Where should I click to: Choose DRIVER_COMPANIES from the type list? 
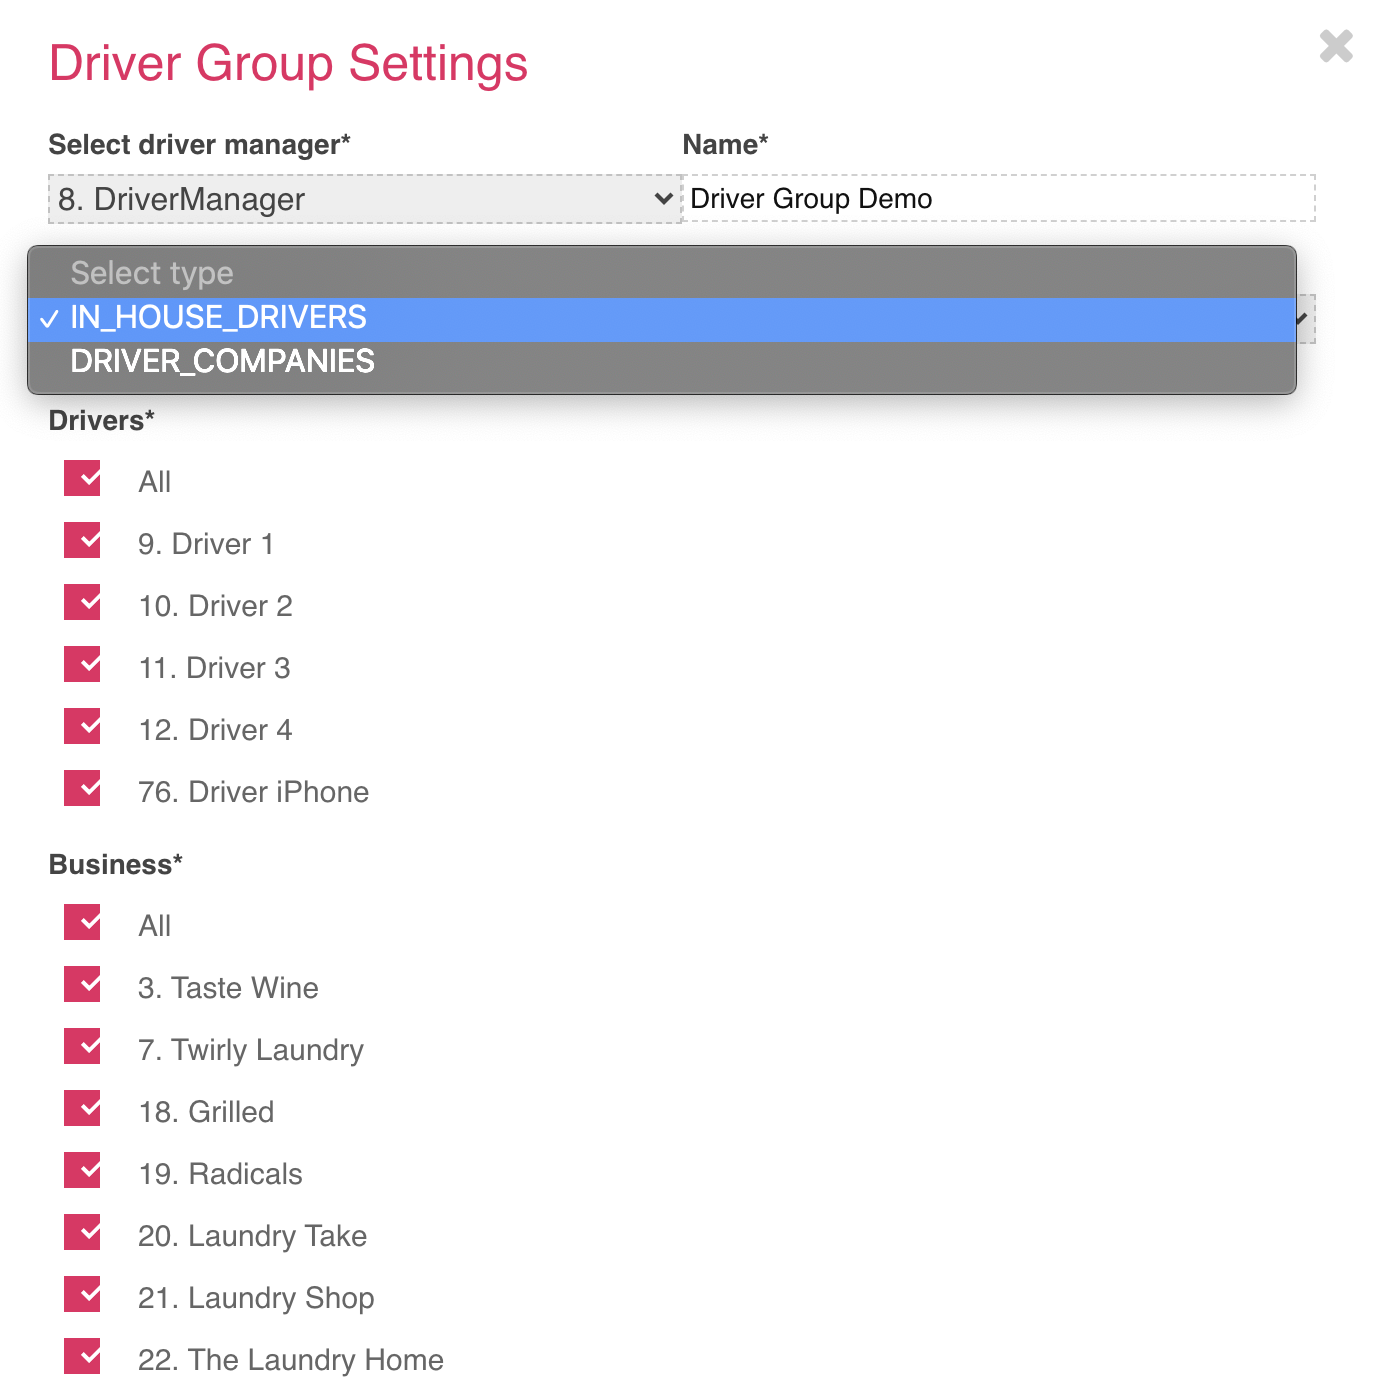pyautogui.click(x=662, y=362)
